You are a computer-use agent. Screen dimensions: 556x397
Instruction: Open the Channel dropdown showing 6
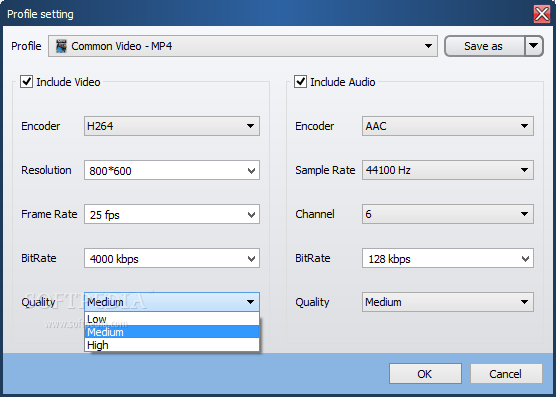(447, 214)
